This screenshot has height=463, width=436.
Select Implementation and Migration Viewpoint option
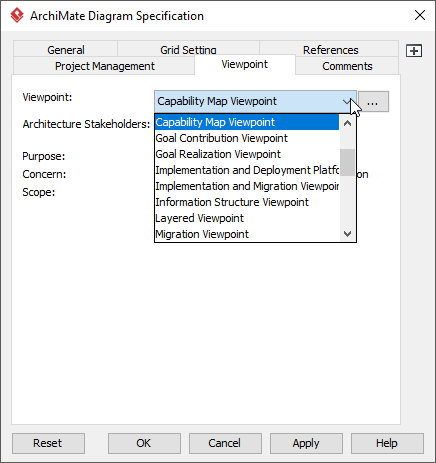point(247,186)
